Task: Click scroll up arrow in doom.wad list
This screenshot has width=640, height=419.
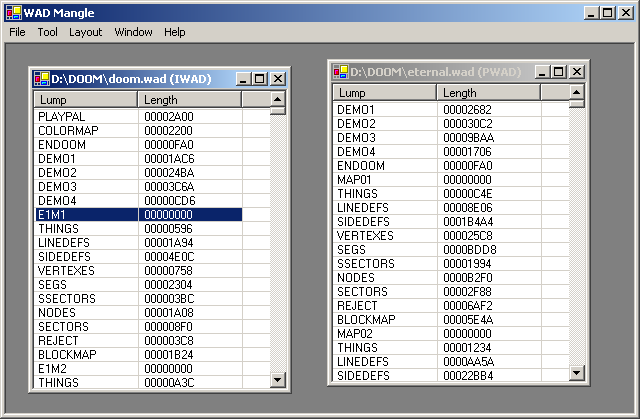Action: pyautogui.click(x=278, y=99)
